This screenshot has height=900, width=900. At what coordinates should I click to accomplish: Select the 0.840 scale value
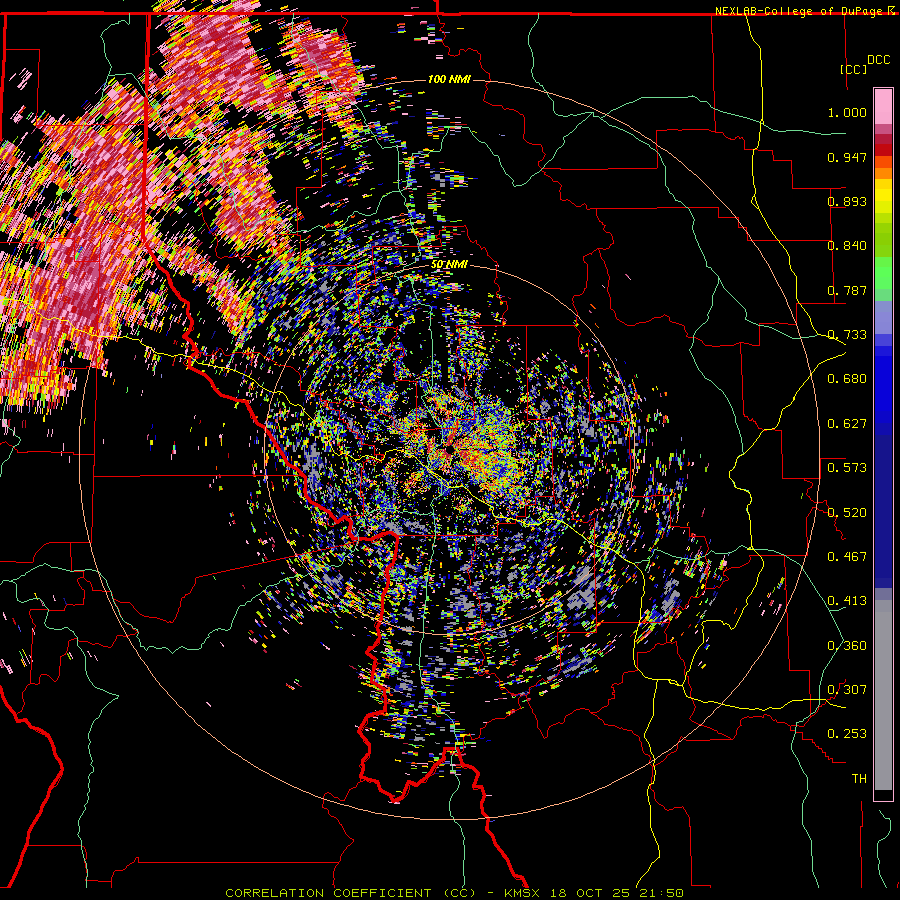[x=847, y=246]
